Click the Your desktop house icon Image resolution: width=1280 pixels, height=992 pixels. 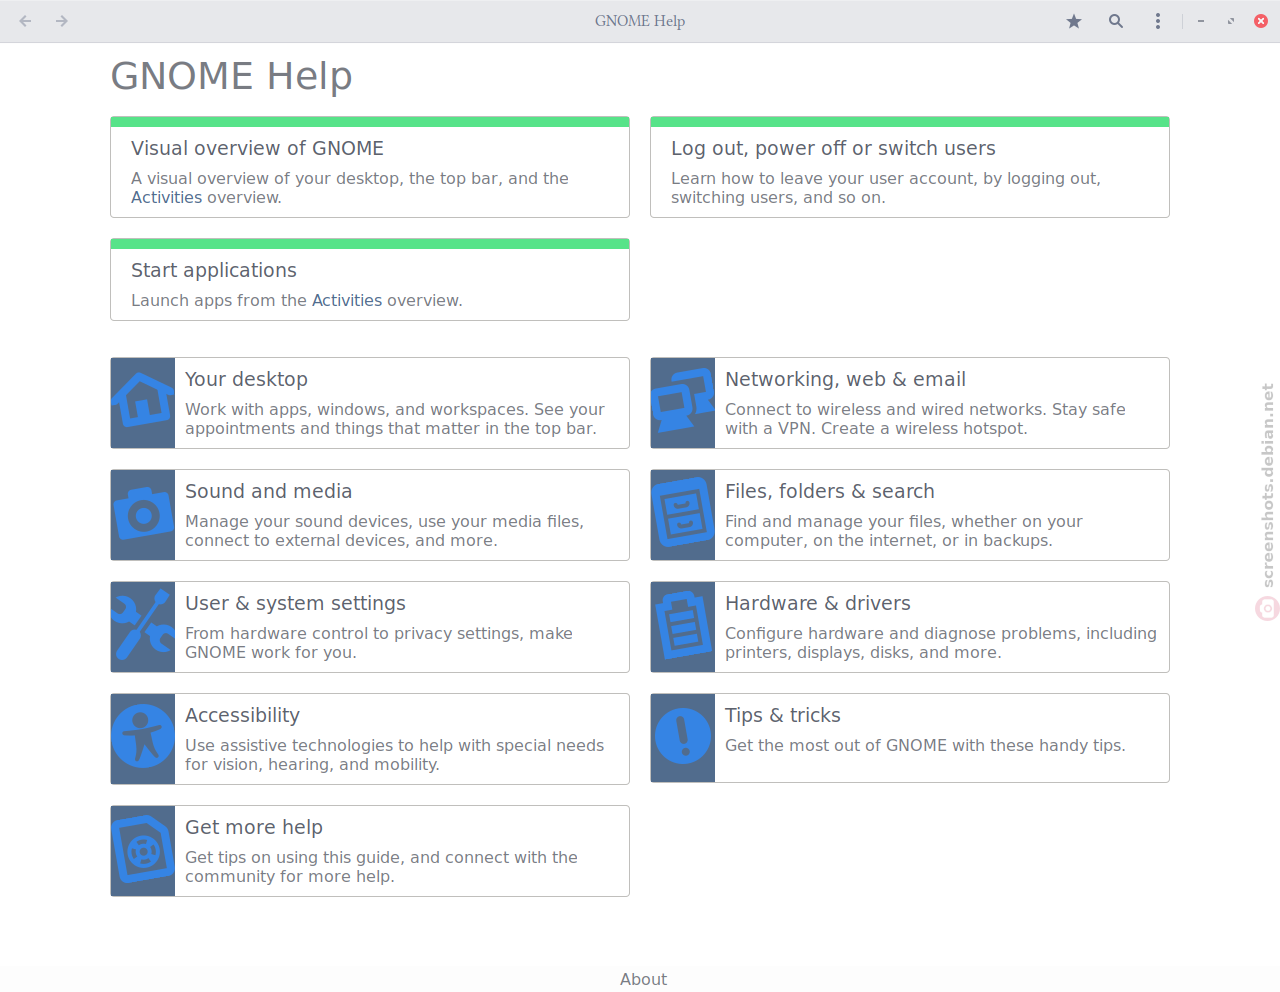click(x=143, y=403)
